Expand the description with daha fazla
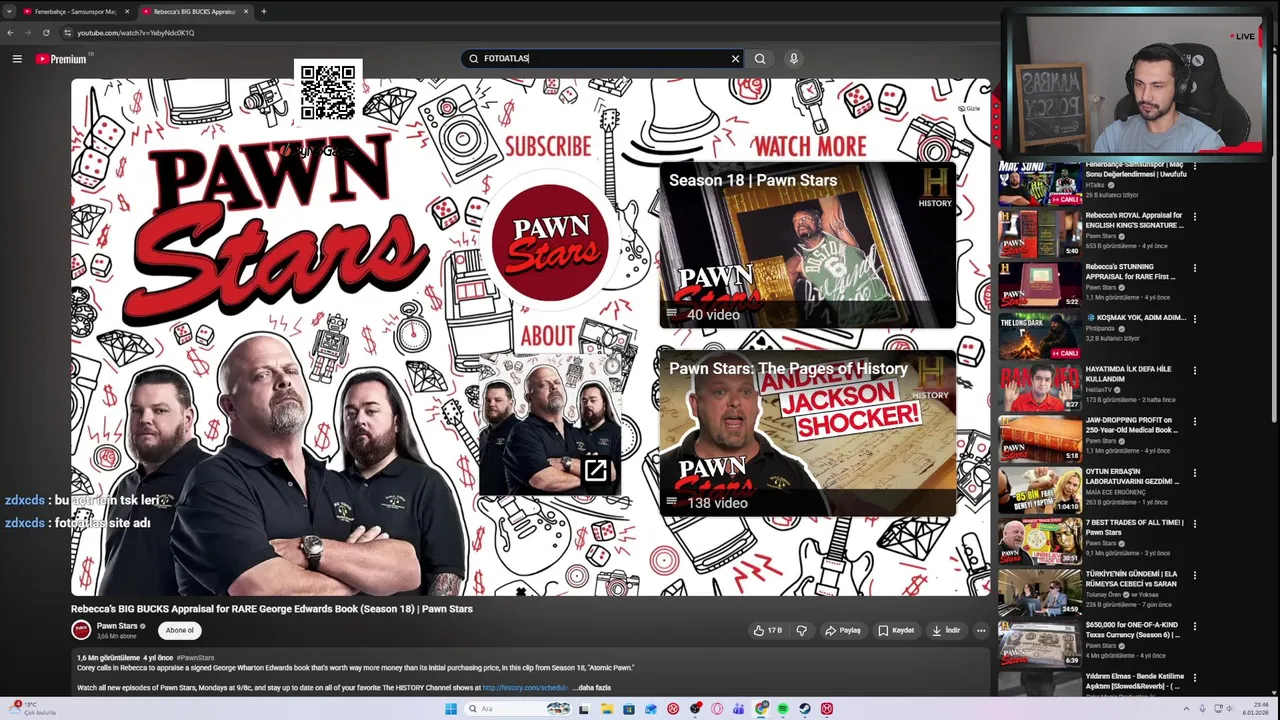Screen dimensions: 1280x720 [x=591, y=688]
